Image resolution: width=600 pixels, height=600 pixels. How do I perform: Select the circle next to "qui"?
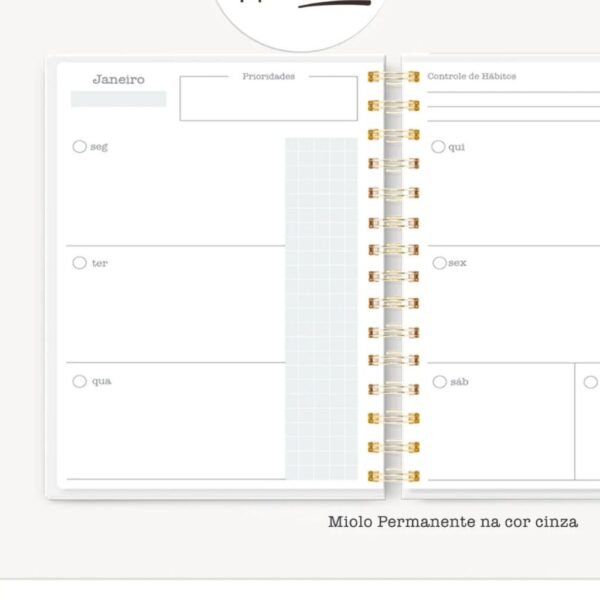(x=438, y=147)
